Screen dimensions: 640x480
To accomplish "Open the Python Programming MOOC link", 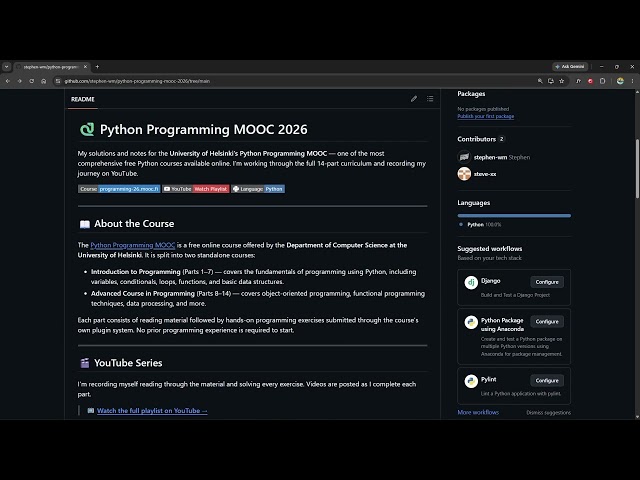I will click(133, 245).
